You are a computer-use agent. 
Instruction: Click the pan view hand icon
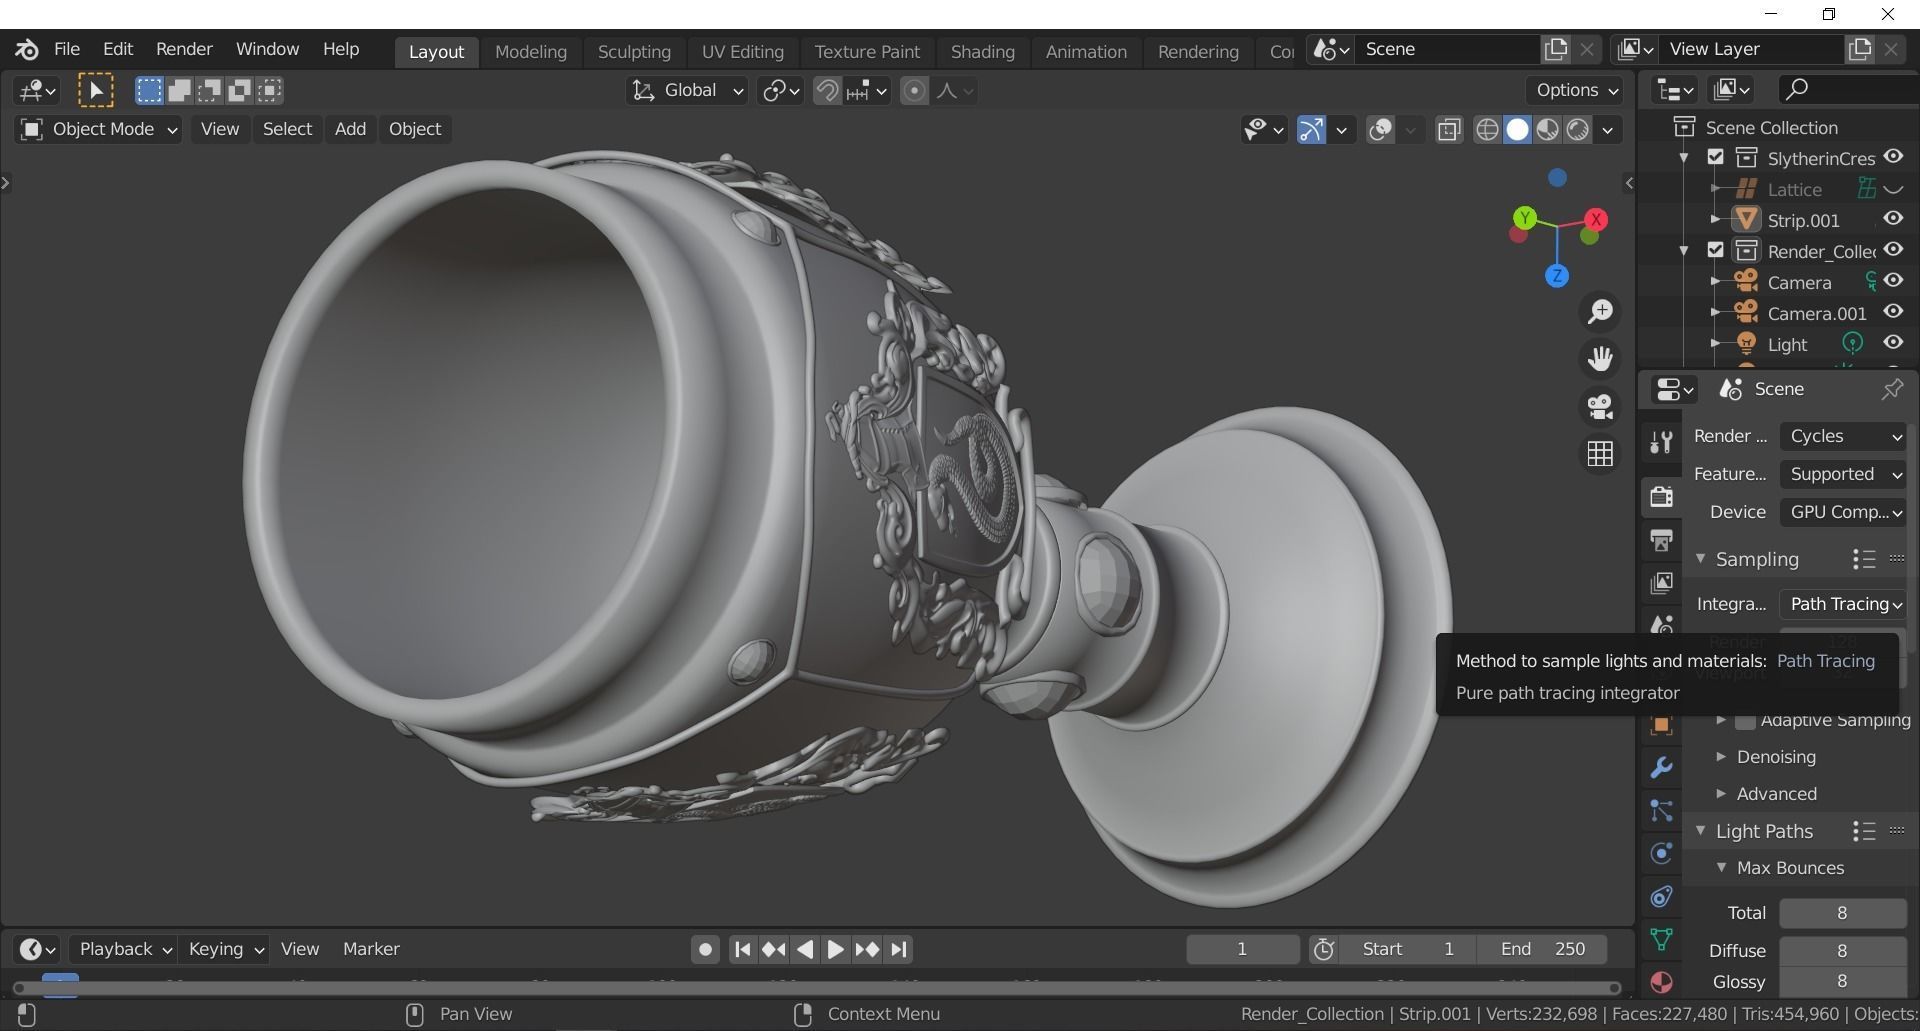click(1600, 359)
